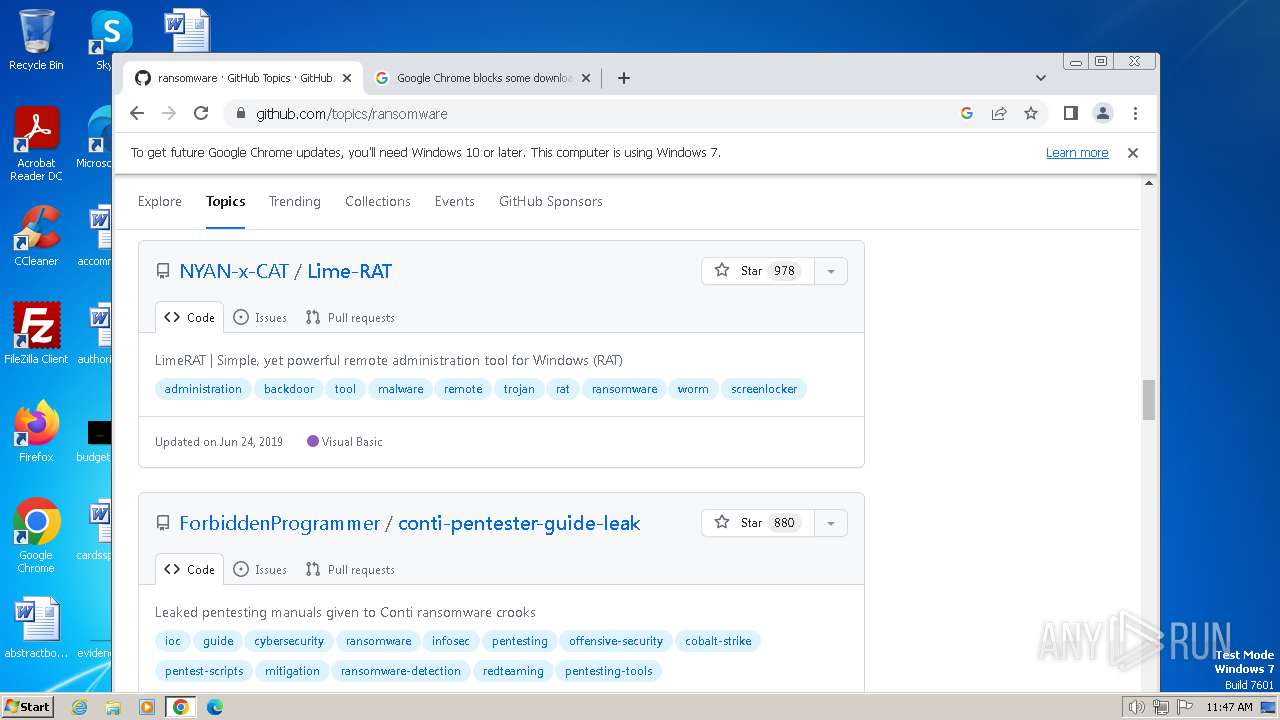Screen dimensions: 1280x720
Task: Click the Windows Start button
Action: (27, 706)
